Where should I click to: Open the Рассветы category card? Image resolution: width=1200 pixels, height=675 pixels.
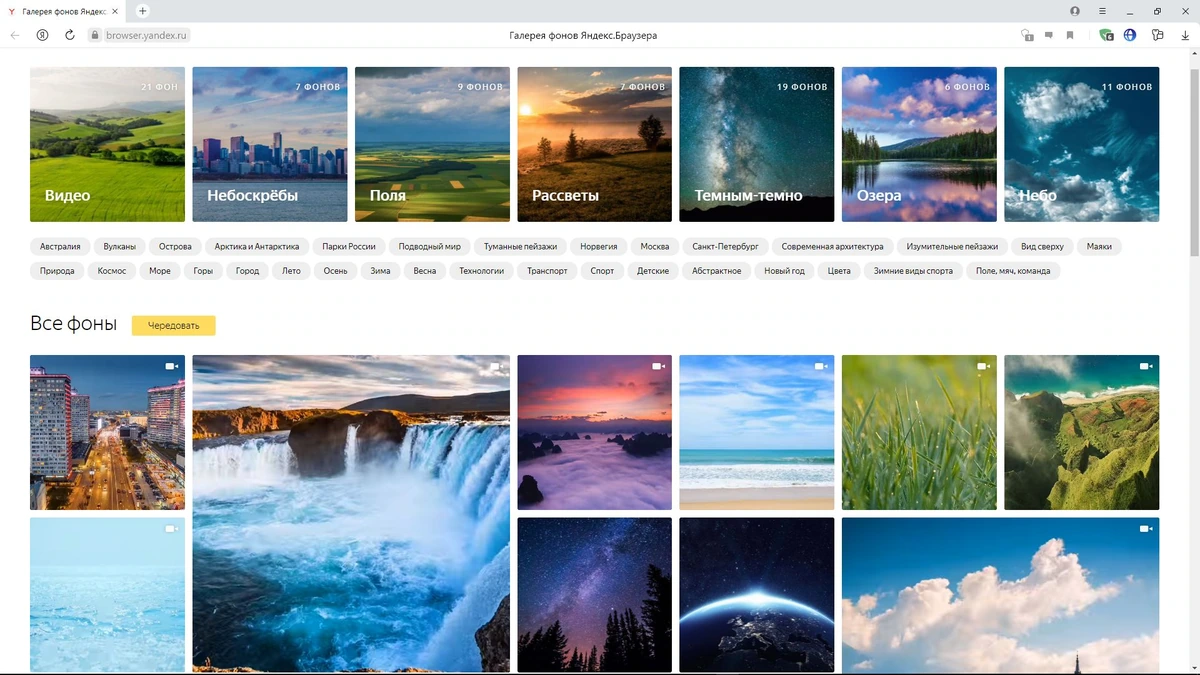point(594,144)
